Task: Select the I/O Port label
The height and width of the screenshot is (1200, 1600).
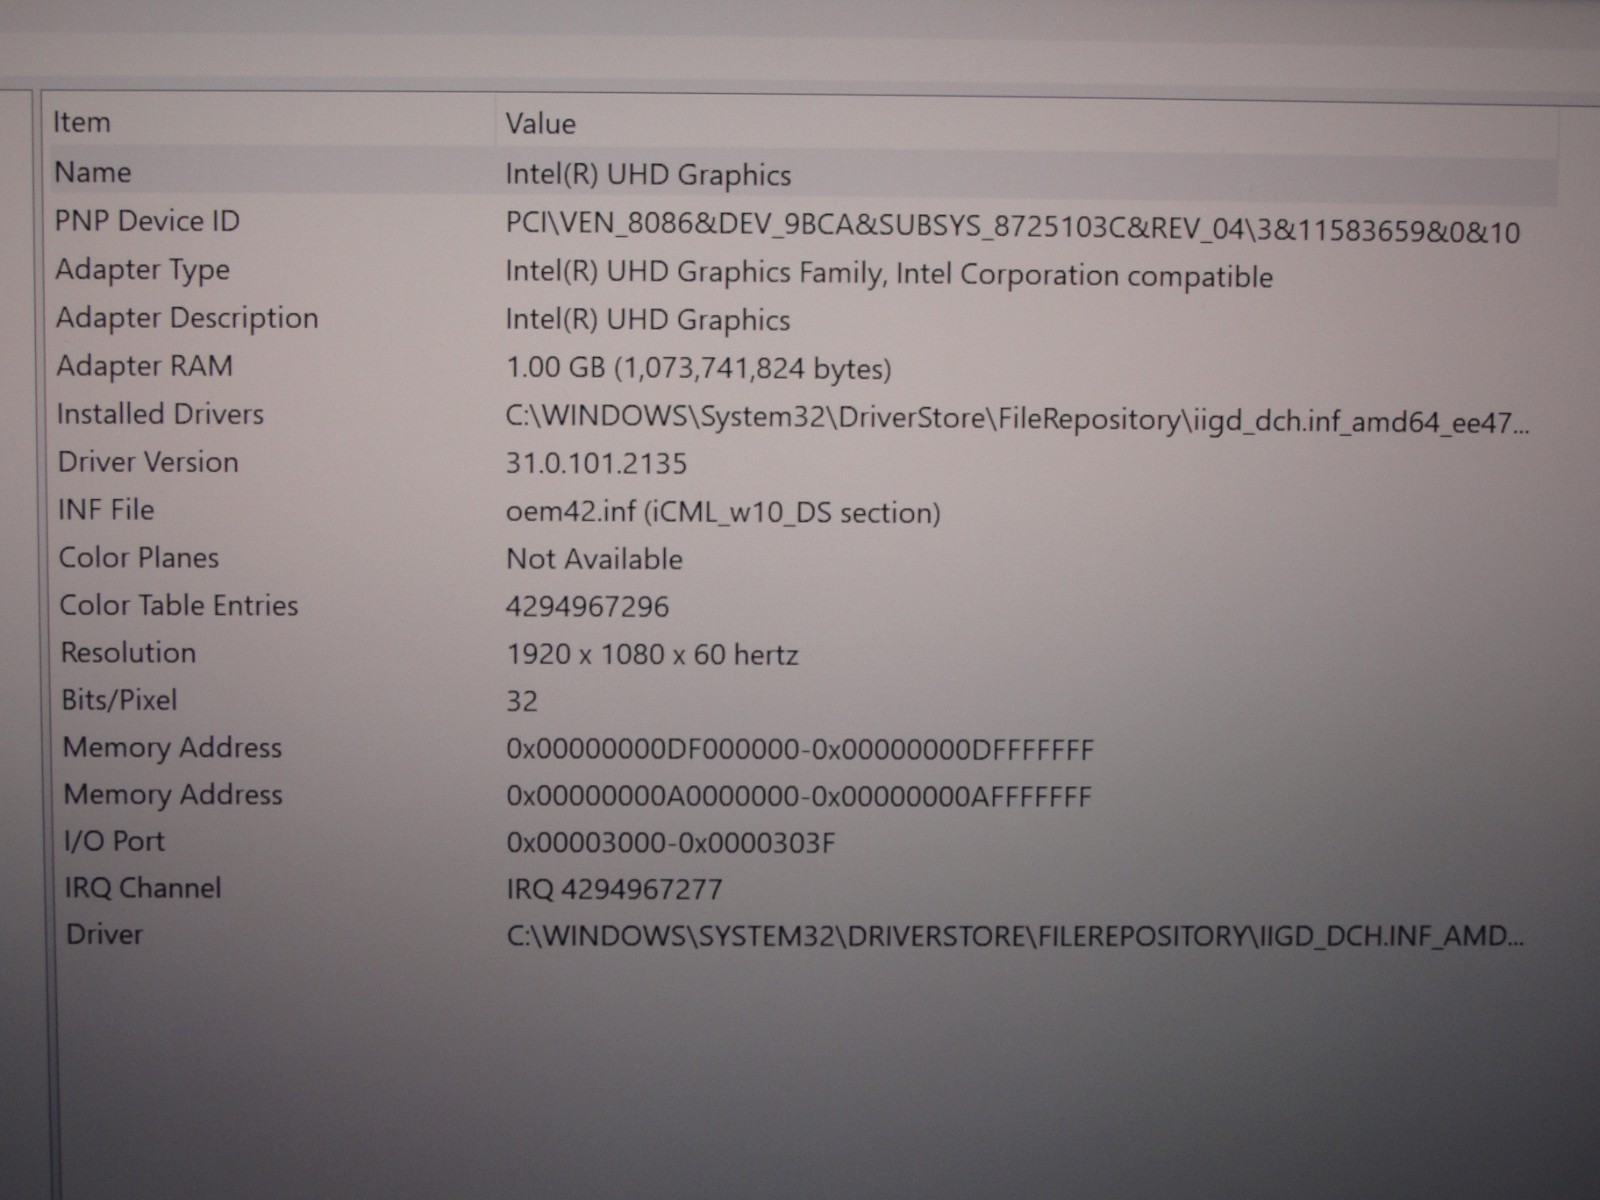Action: tap(114, 841)
